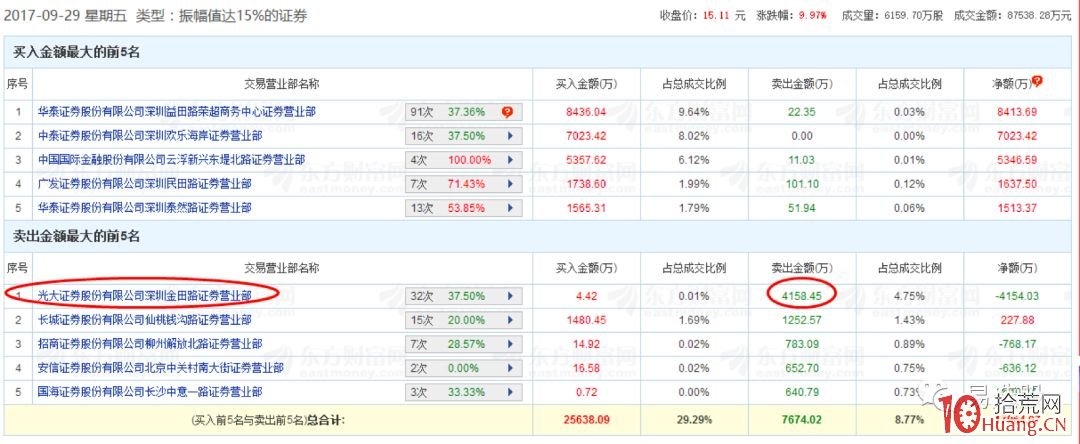Click arrow icon beside 13次 53.85%
1080x444 pixels.
point(511,208)
